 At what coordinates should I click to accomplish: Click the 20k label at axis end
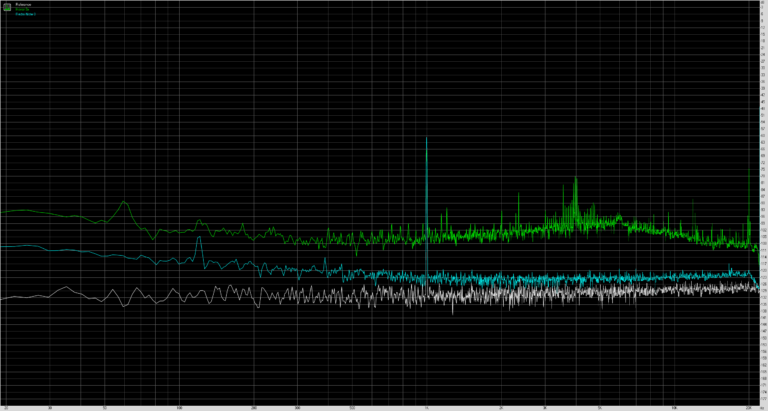click(x=749, y=408)
